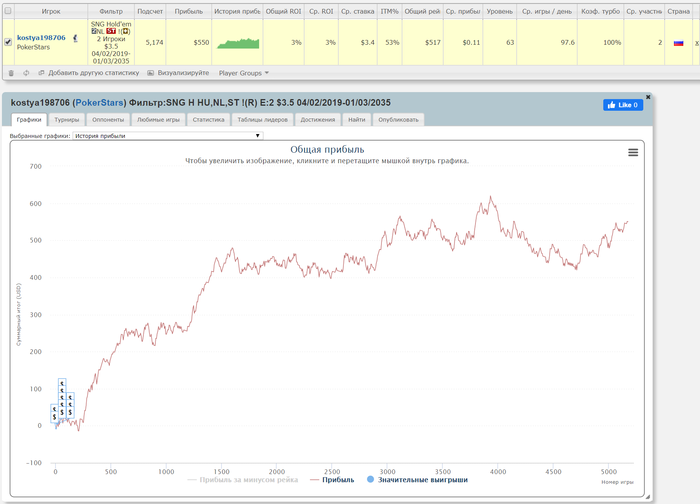Click the Визуализируйте picture icon
This screenshot has height=504, width=700.
(150, 73)
